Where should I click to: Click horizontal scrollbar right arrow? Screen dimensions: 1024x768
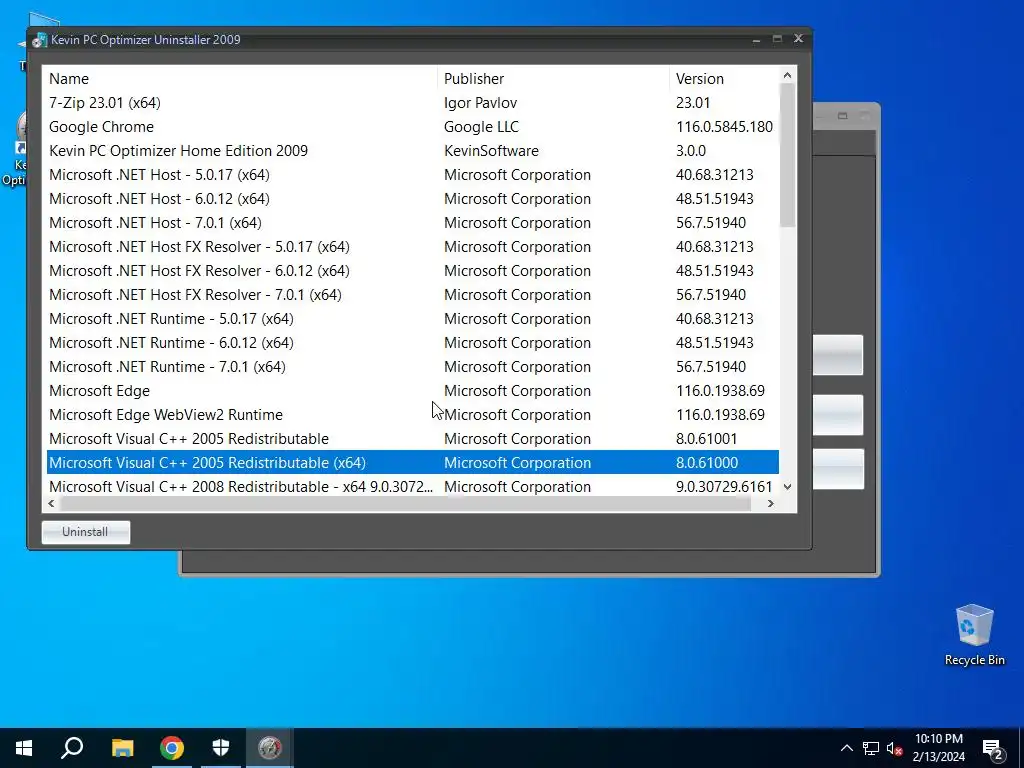click(x=771, y=504)
